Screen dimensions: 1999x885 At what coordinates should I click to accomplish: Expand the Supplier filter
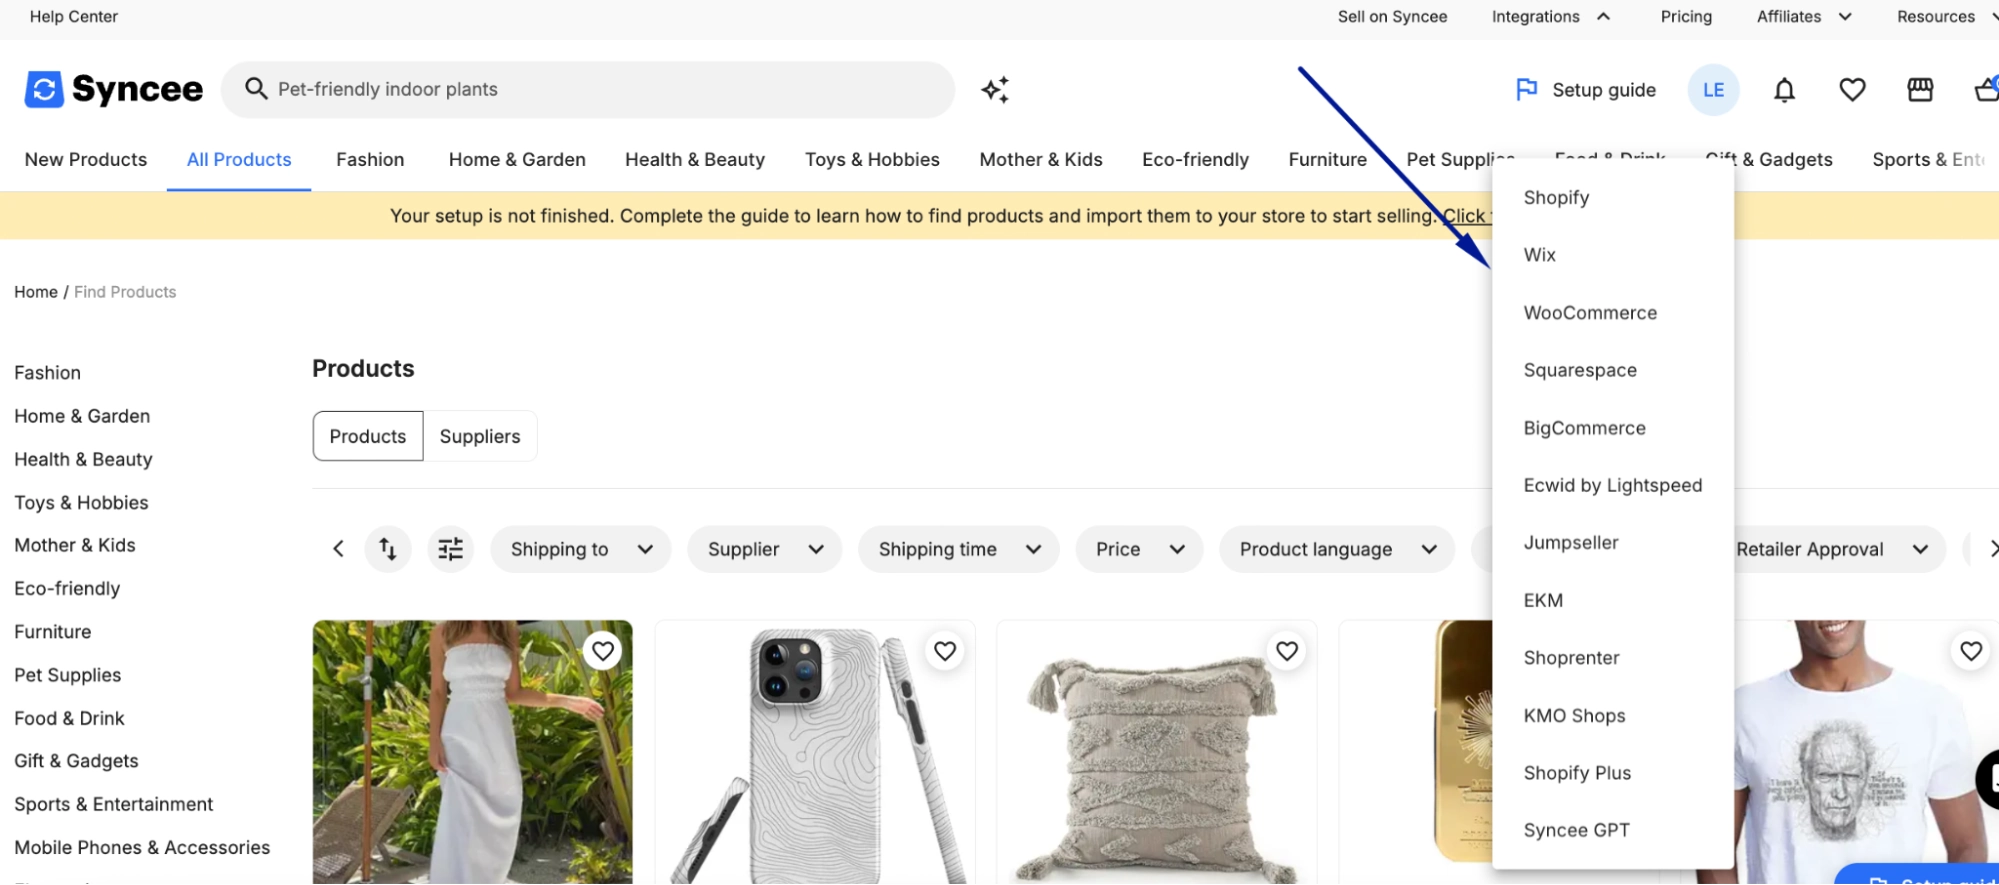coord(765,549)
